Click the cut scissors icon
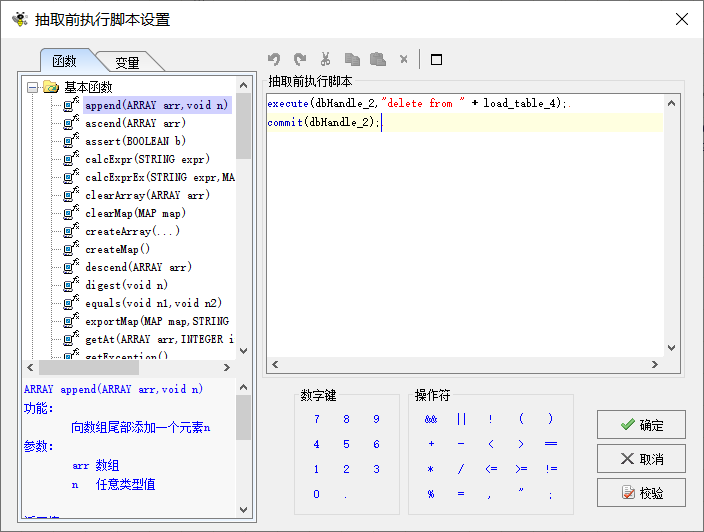Screen dimensions: 704x532 [326, 59]
